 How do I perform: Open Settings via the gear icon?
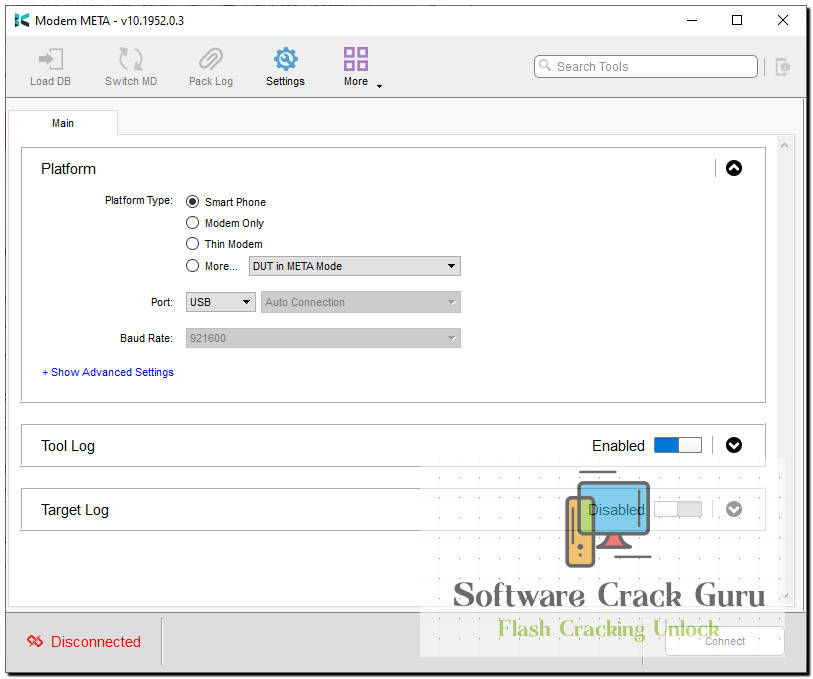[285, 59]
